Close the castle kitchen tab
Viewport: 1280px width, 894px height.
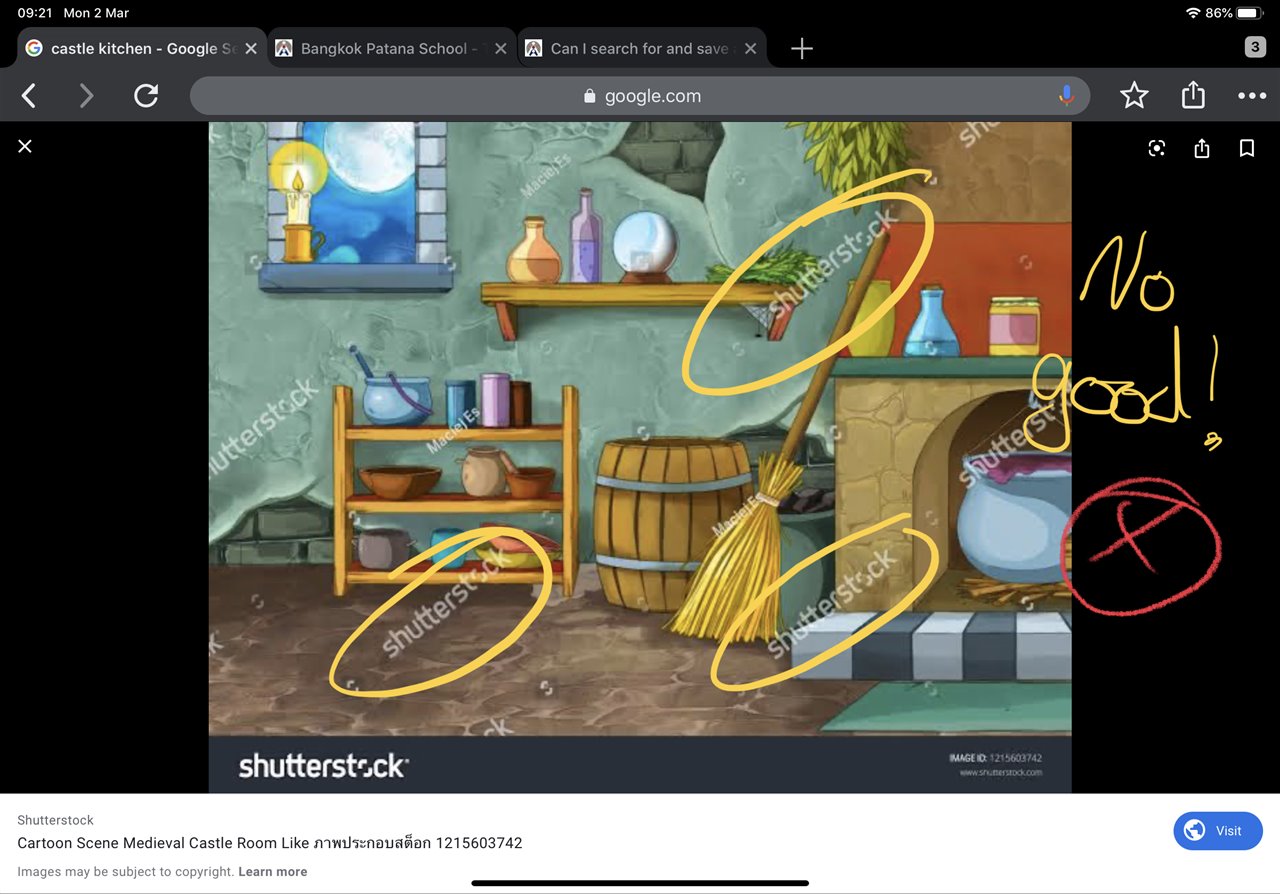pos(250,48)
